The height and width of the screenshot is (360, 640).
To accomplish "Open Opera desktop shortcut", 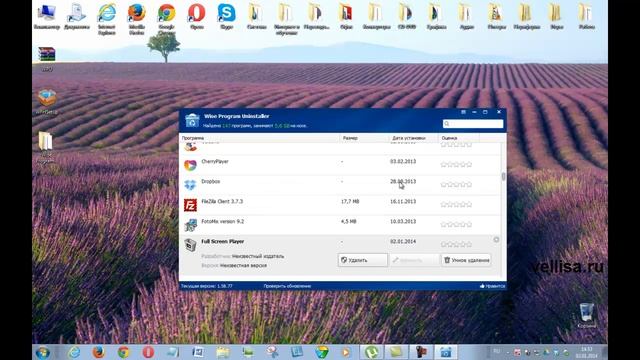I will point(197,16).
